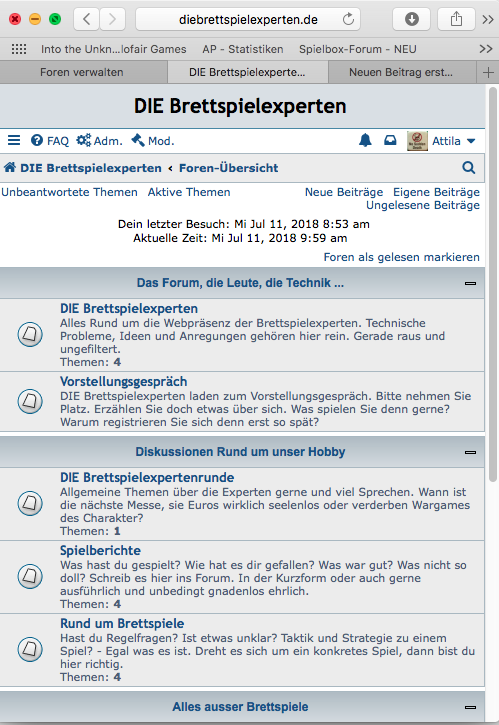Reload the page with refresh icon
The width and height of the screenshot is (499, 725).
[x=348, y=19]
